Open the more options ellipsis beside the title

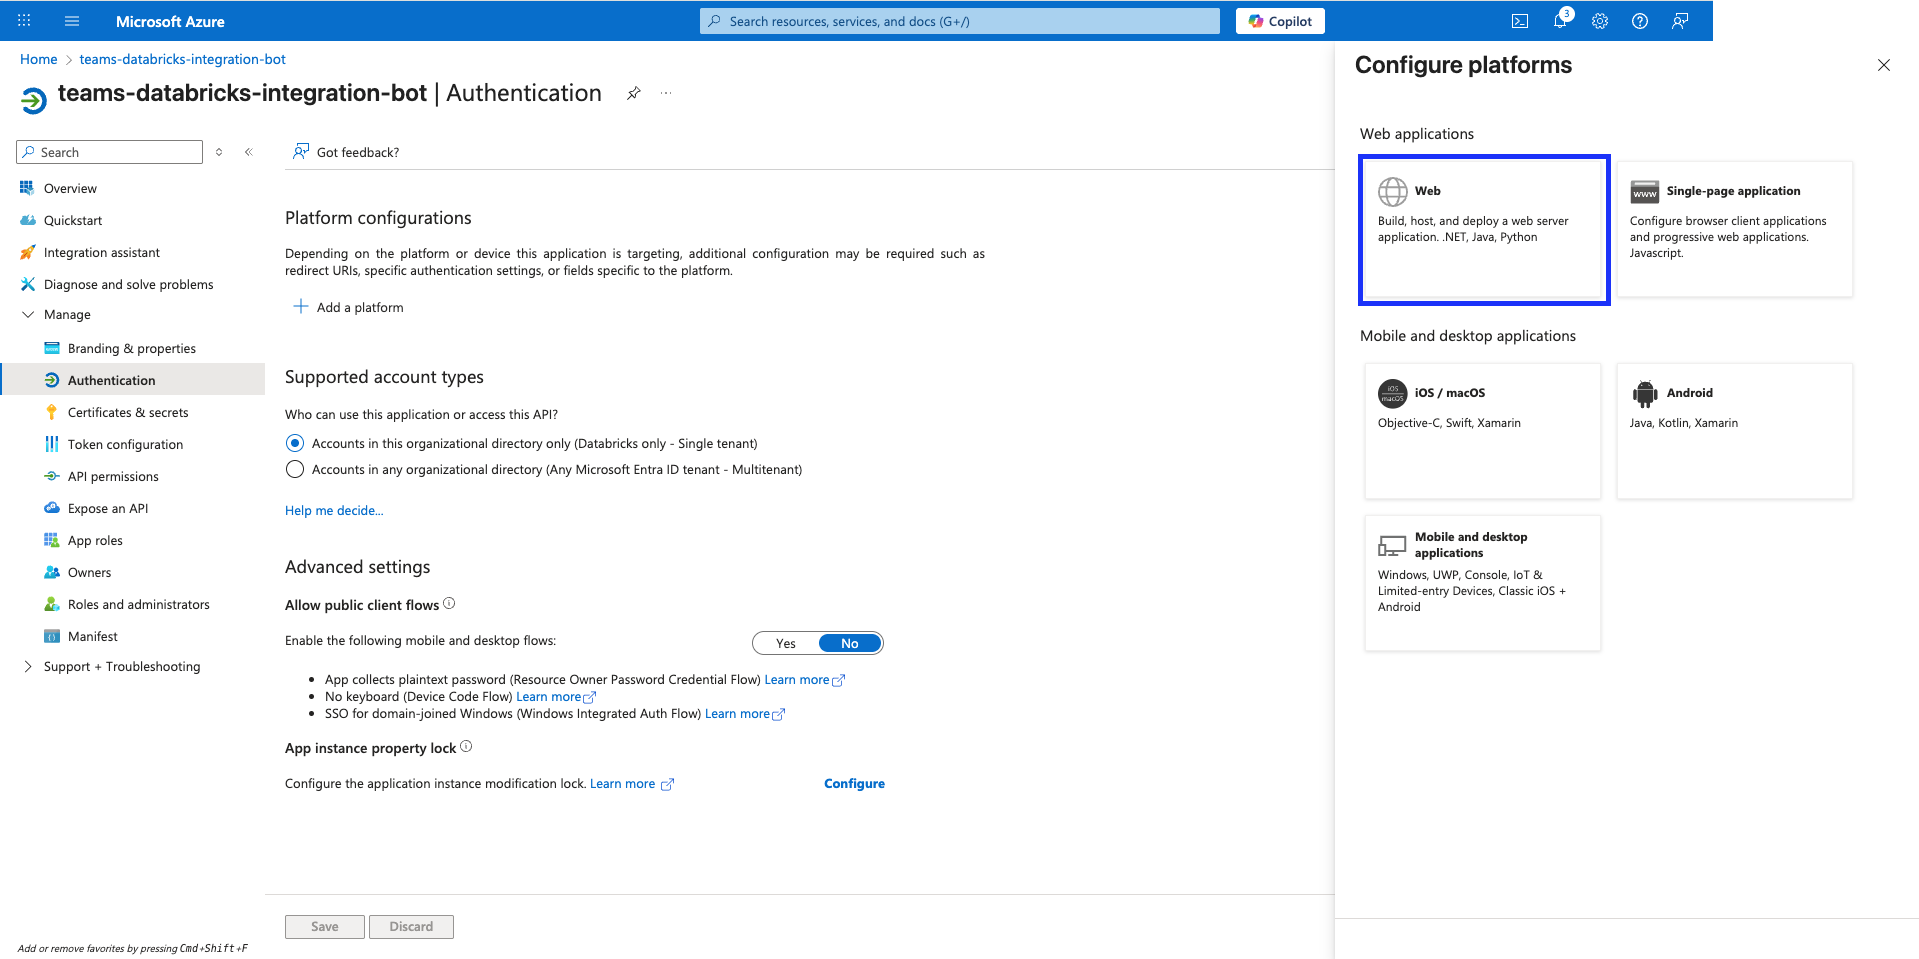tap(666, 93)
